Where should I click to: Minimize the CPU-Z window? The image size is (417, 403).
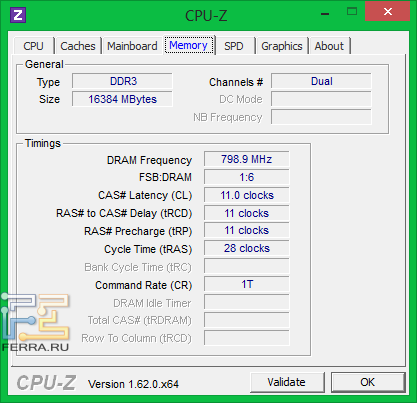point(325,13)
